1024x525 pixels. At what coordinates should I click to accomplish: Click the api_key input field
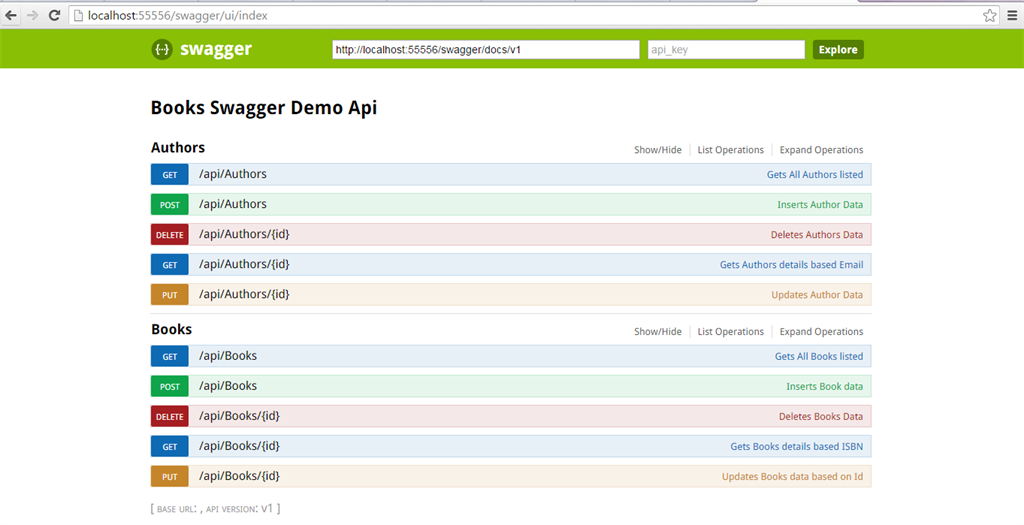click(x=726, y=49)
